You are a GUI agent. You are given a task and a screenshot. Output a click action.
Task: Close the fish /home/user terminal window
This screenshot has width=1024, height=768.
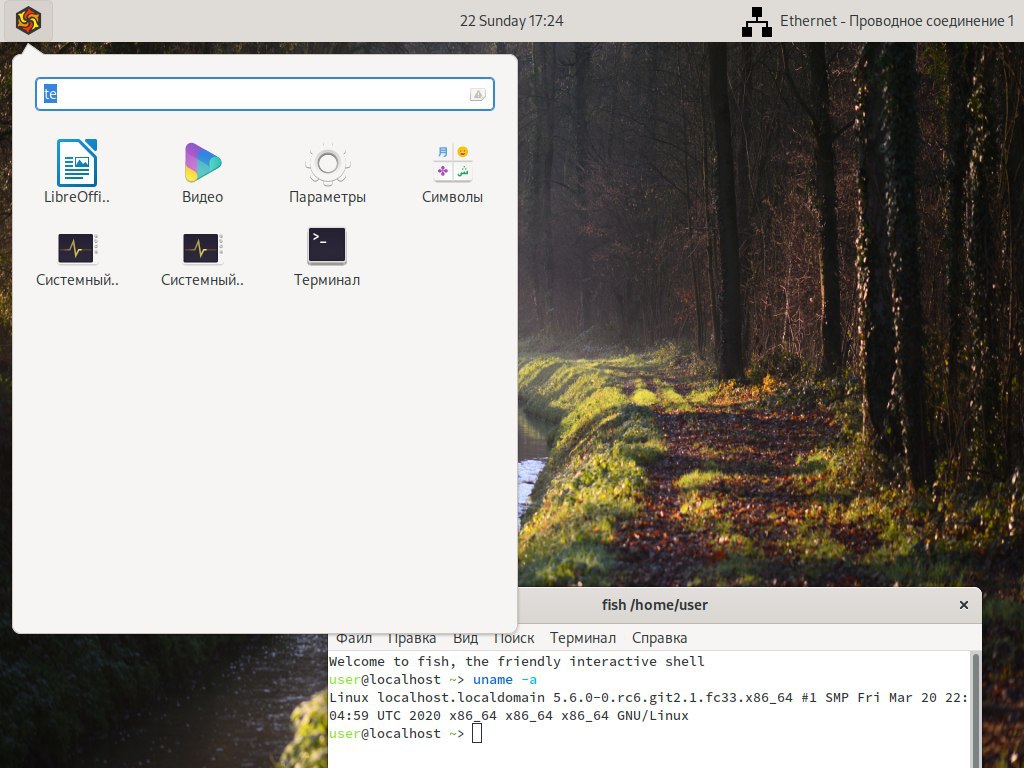coord(963,605)
